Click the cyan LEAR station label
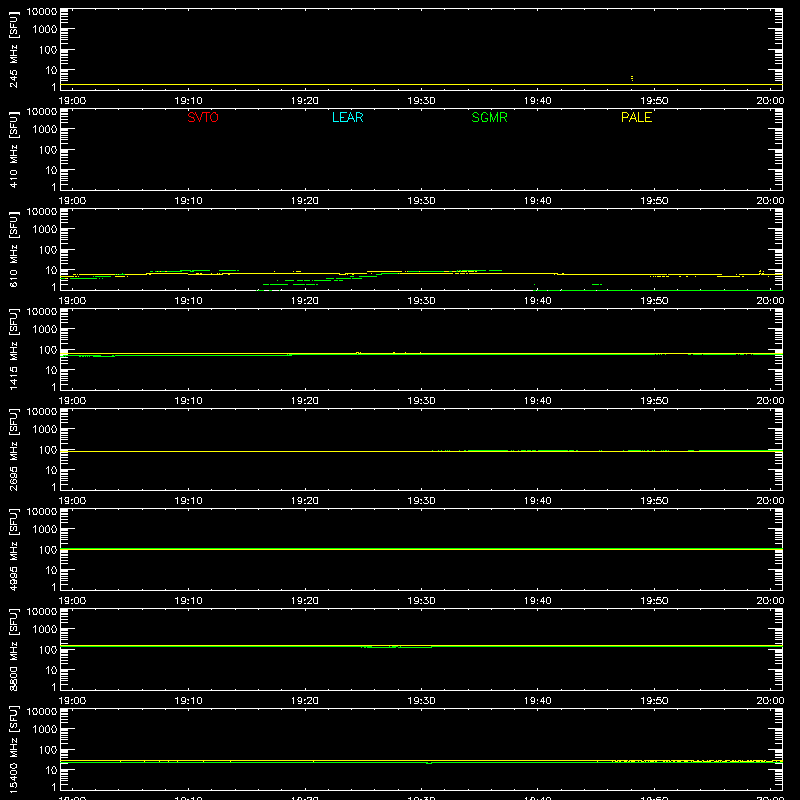Image resolution: width=800 pixels, height=800 pixels. pos(347,117)
